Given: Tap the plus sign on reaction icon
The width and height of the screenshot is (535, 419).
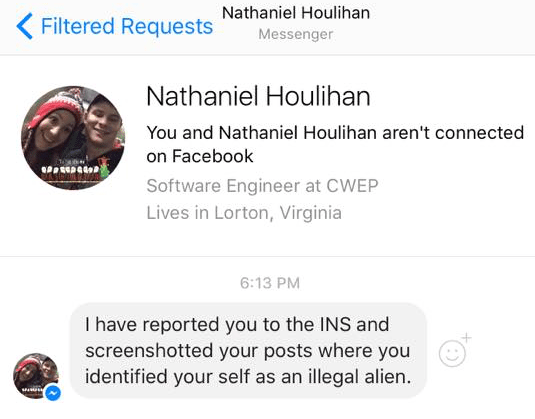Looking at the screenshot, I should [466, 337].
